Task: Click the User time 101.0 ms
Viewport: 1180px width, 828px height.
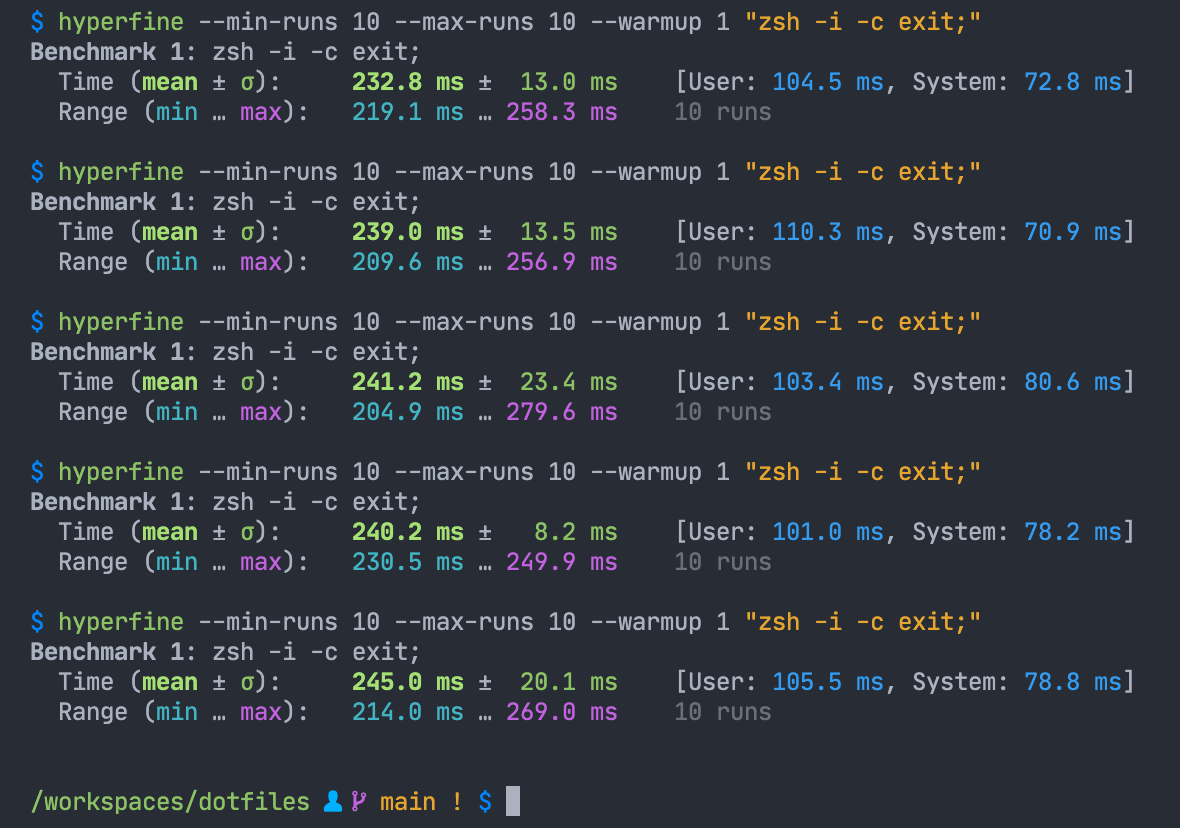Action: [828, 531]
